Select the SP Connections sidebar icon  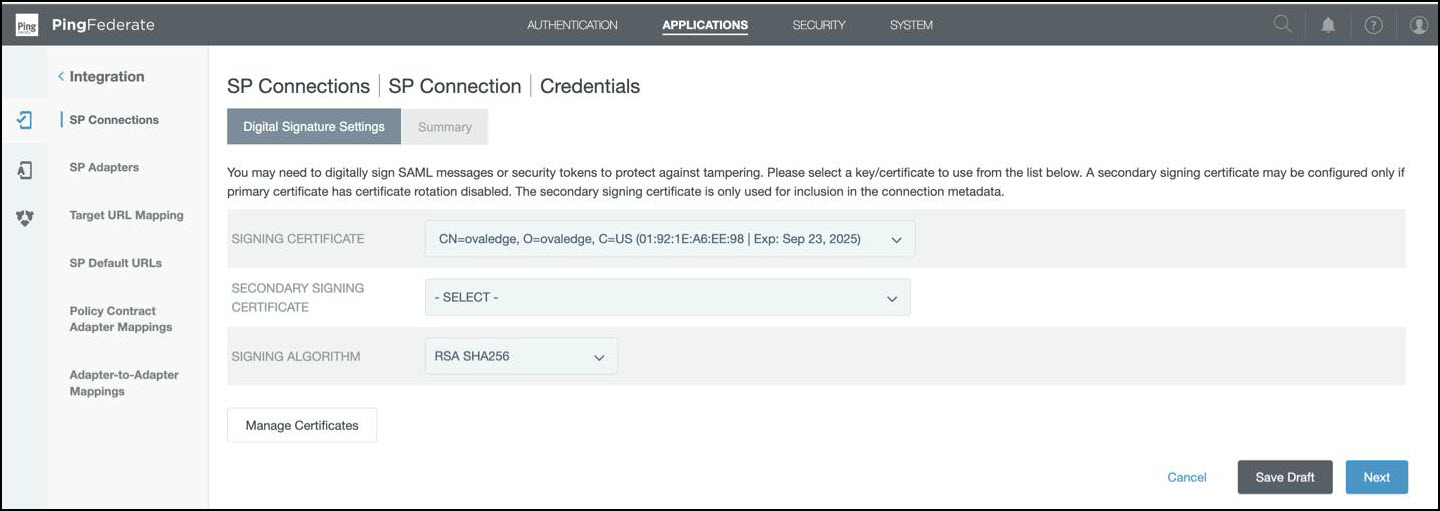25,120
